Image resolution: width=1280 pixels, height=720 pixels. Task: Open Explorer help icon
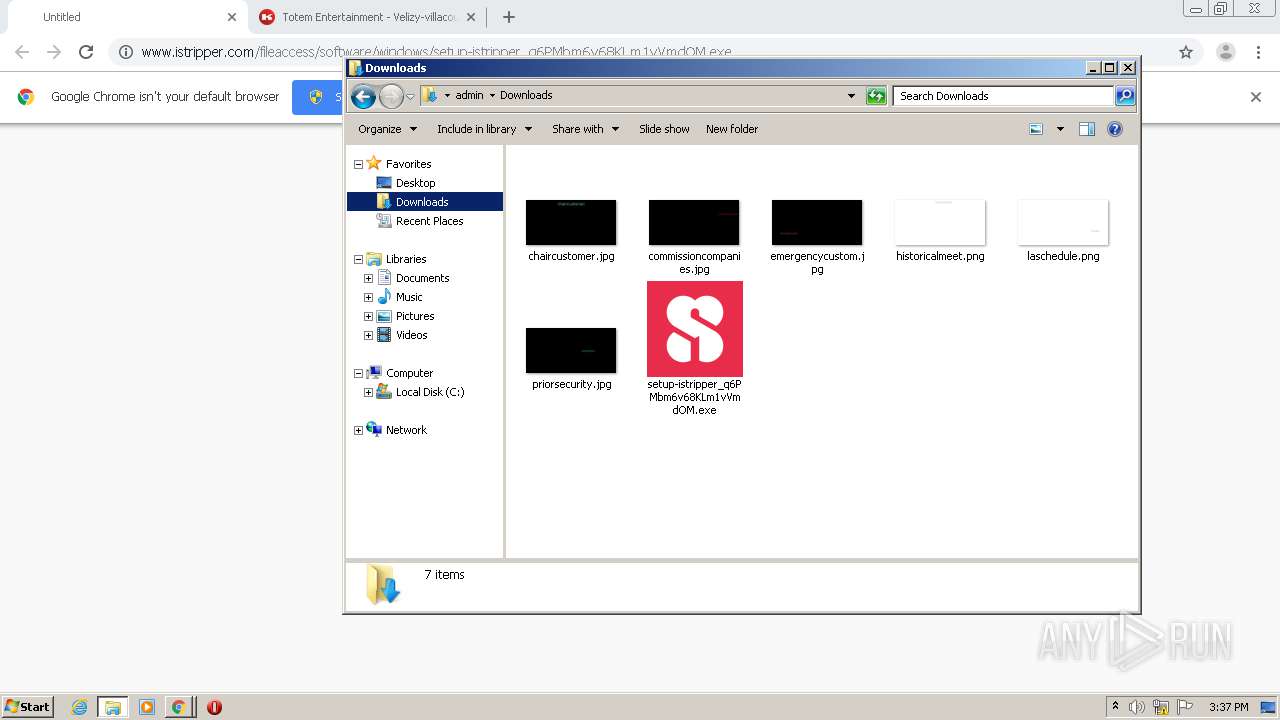click(x=1115, y=129)
